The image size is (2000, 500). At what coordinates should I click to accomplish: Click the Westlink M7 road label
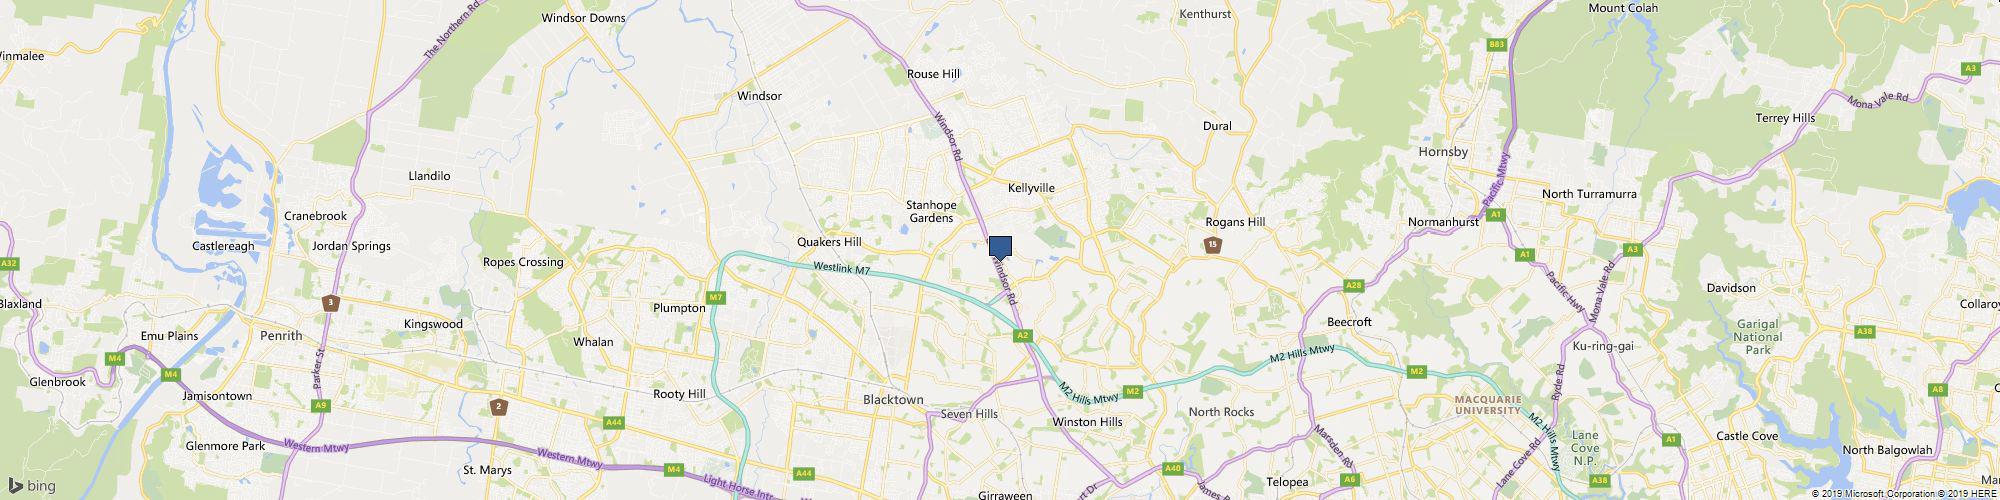[x=842, y=268]
